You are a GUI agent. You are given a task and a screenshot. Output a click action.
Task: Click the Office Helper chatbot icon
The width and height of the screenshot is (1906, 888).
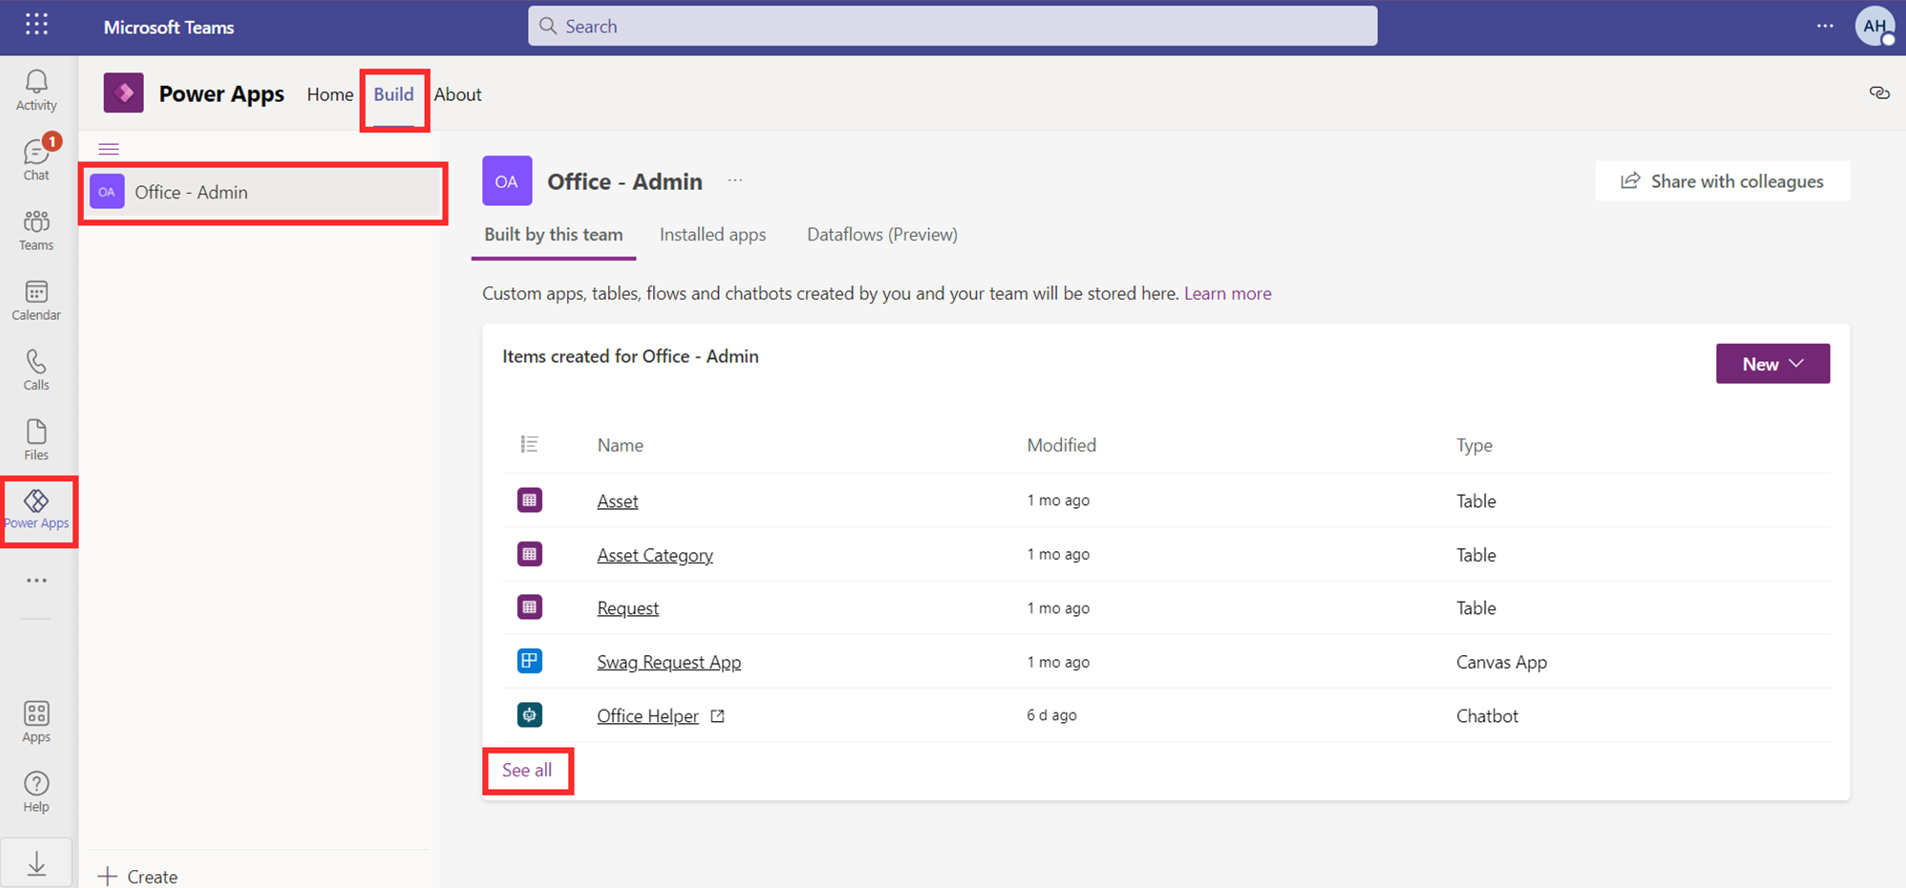pyautogui.click(x=529, y=715)
